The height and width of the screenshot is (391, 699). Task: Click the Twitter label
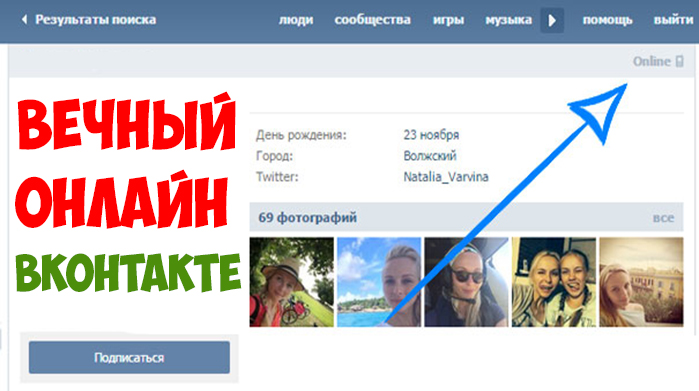(277, 177)
